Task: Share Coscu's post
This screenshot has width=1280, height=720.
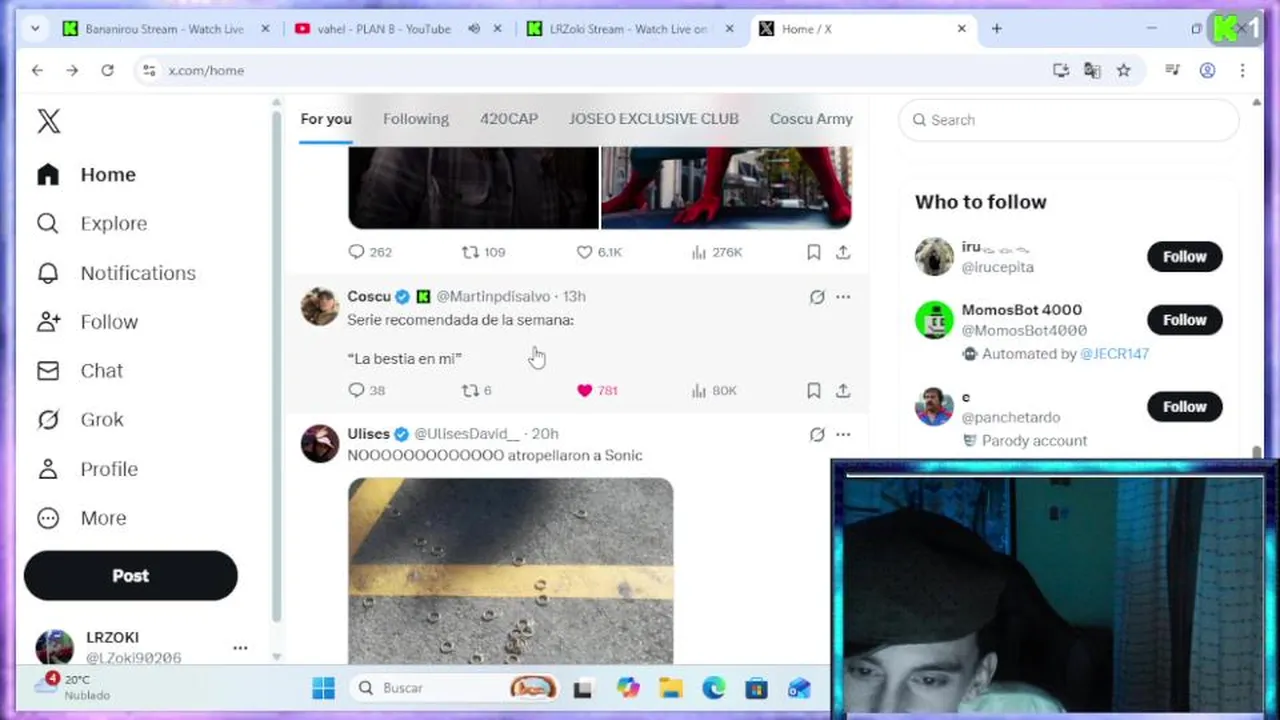Action: 843,391
